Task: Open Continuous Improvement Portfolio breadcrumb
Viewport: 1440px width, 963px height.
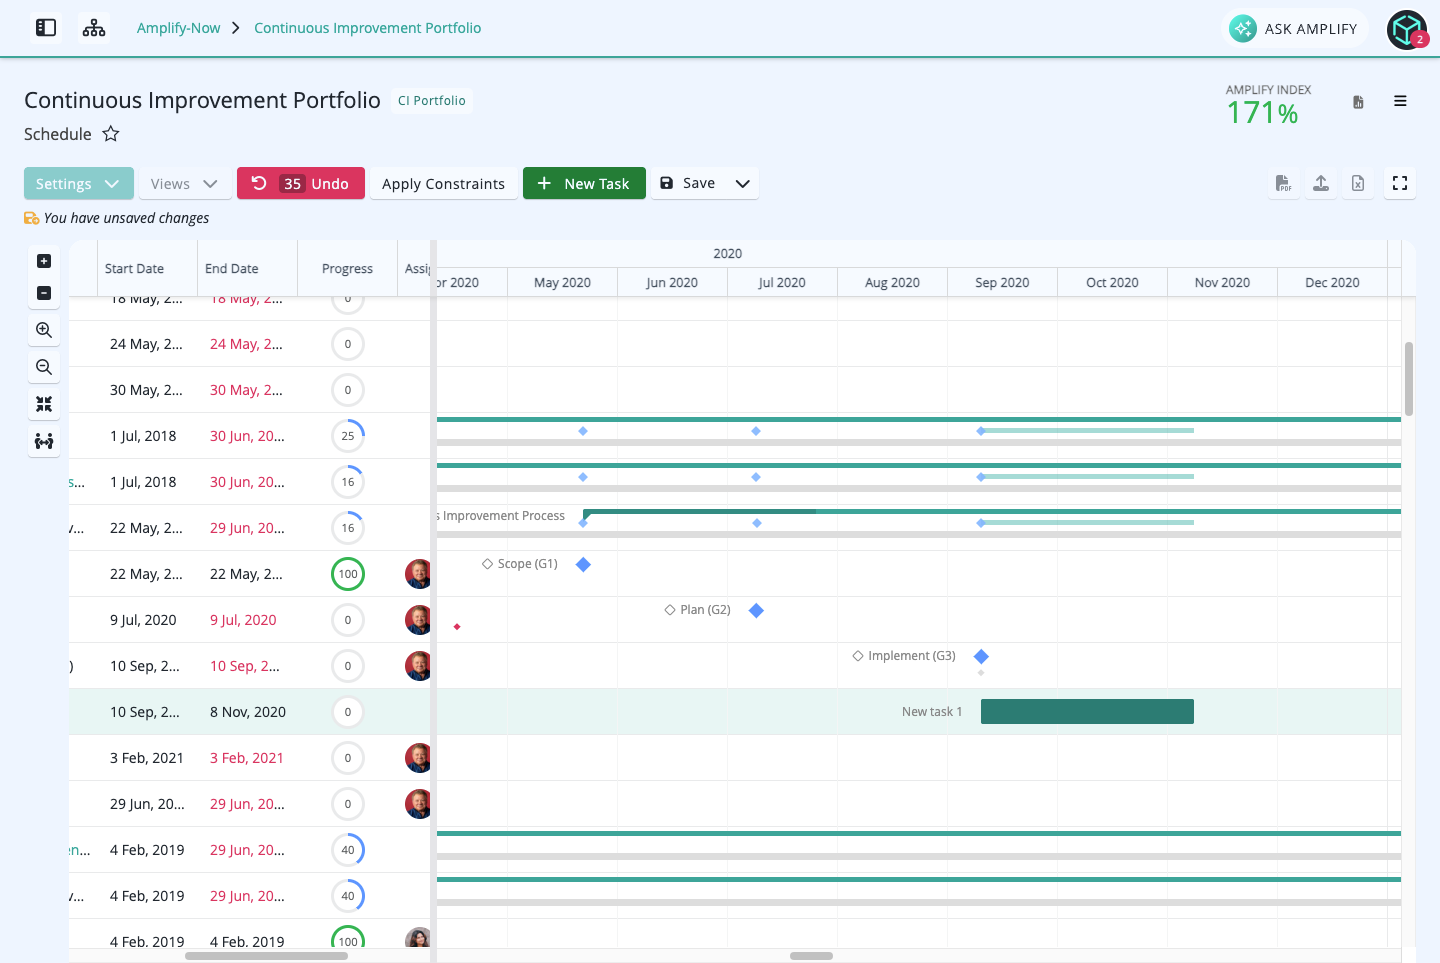Action: tap(367, 28)
